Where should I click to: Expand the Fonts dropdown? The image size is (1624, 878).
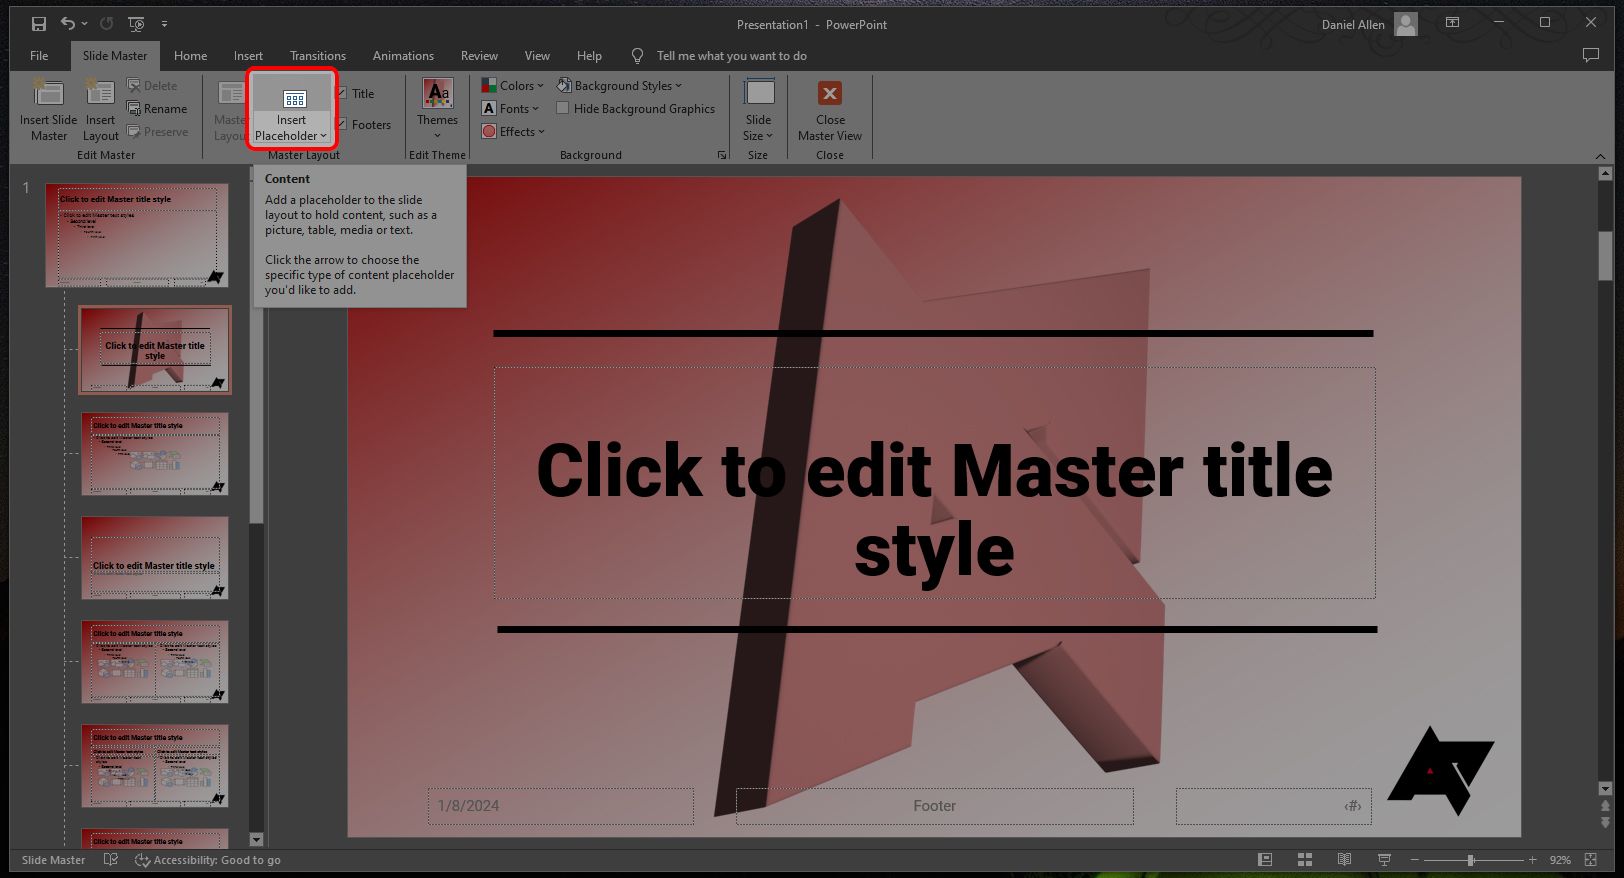(x=510, y=109)
